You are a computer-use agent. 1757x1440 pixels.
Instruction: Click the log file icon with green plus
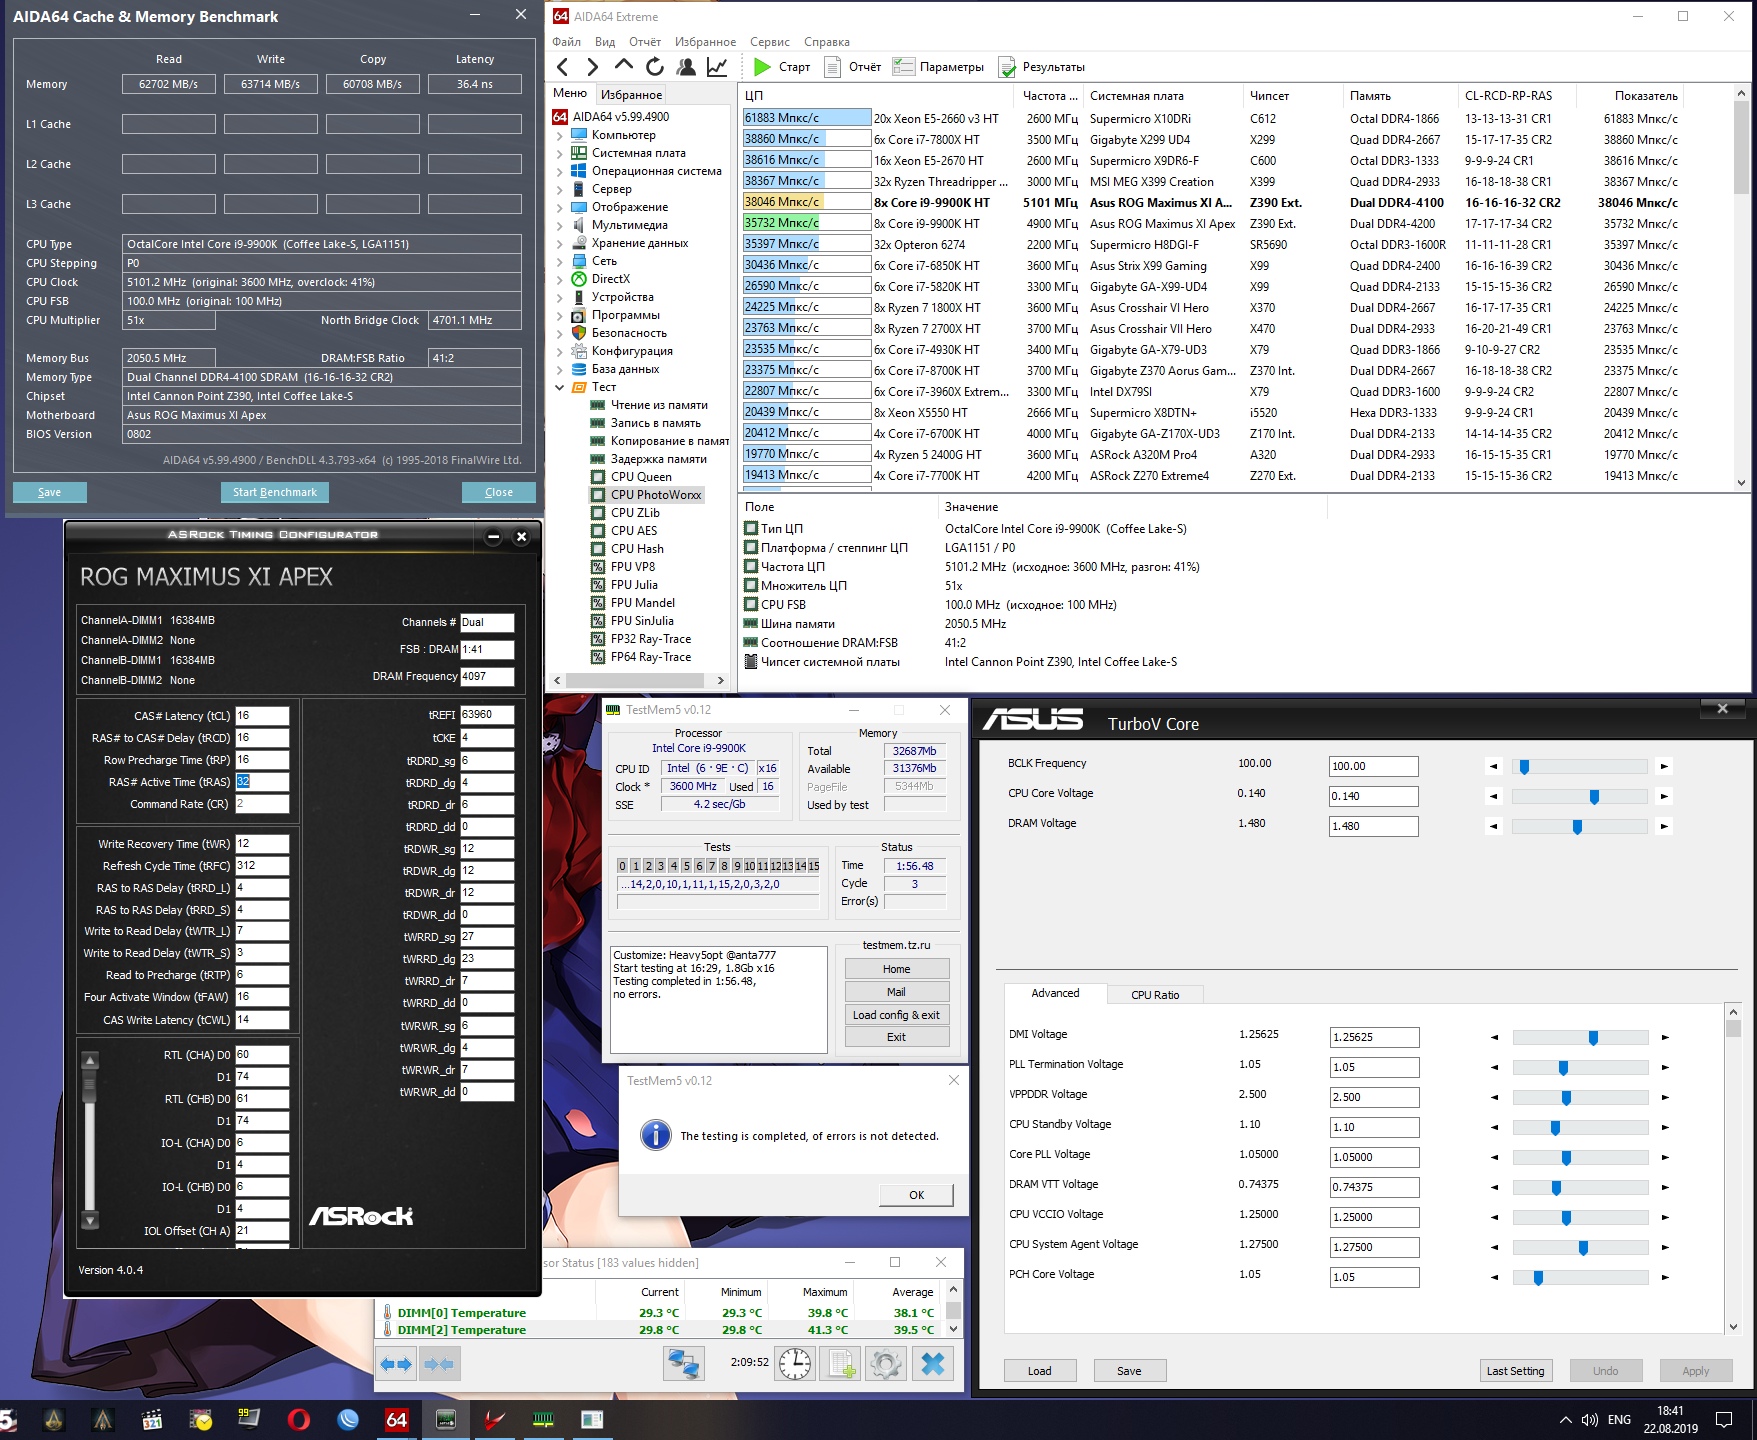click(840, 1364)
